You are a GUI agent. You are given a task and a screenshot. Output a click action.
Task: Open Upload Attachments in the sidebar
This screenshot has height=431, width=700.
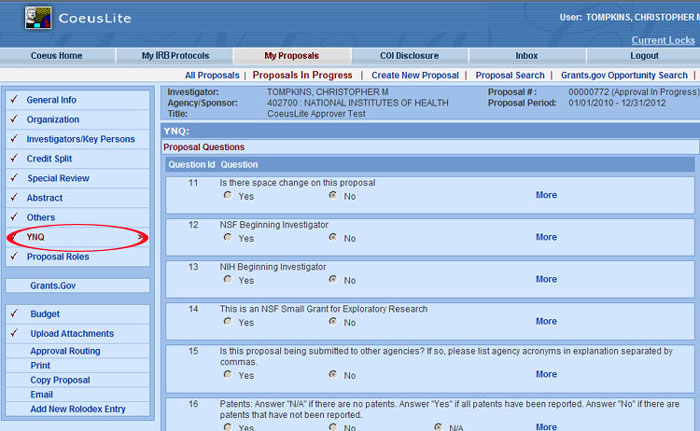pos(70,333)
